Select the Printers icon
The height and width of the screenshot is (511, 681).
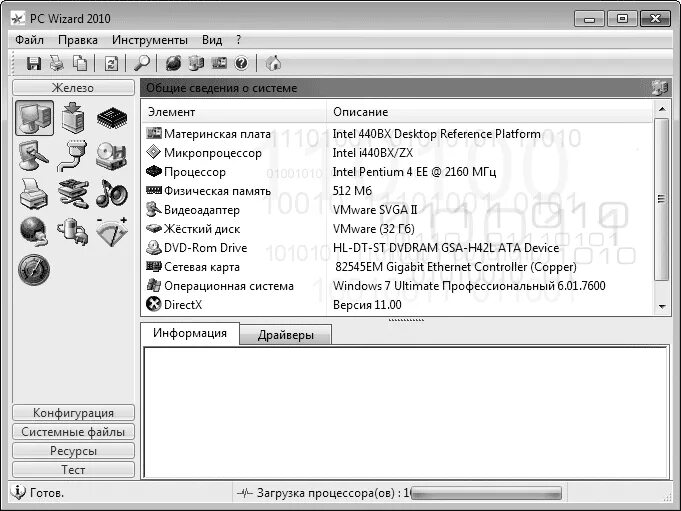(34, 194)
